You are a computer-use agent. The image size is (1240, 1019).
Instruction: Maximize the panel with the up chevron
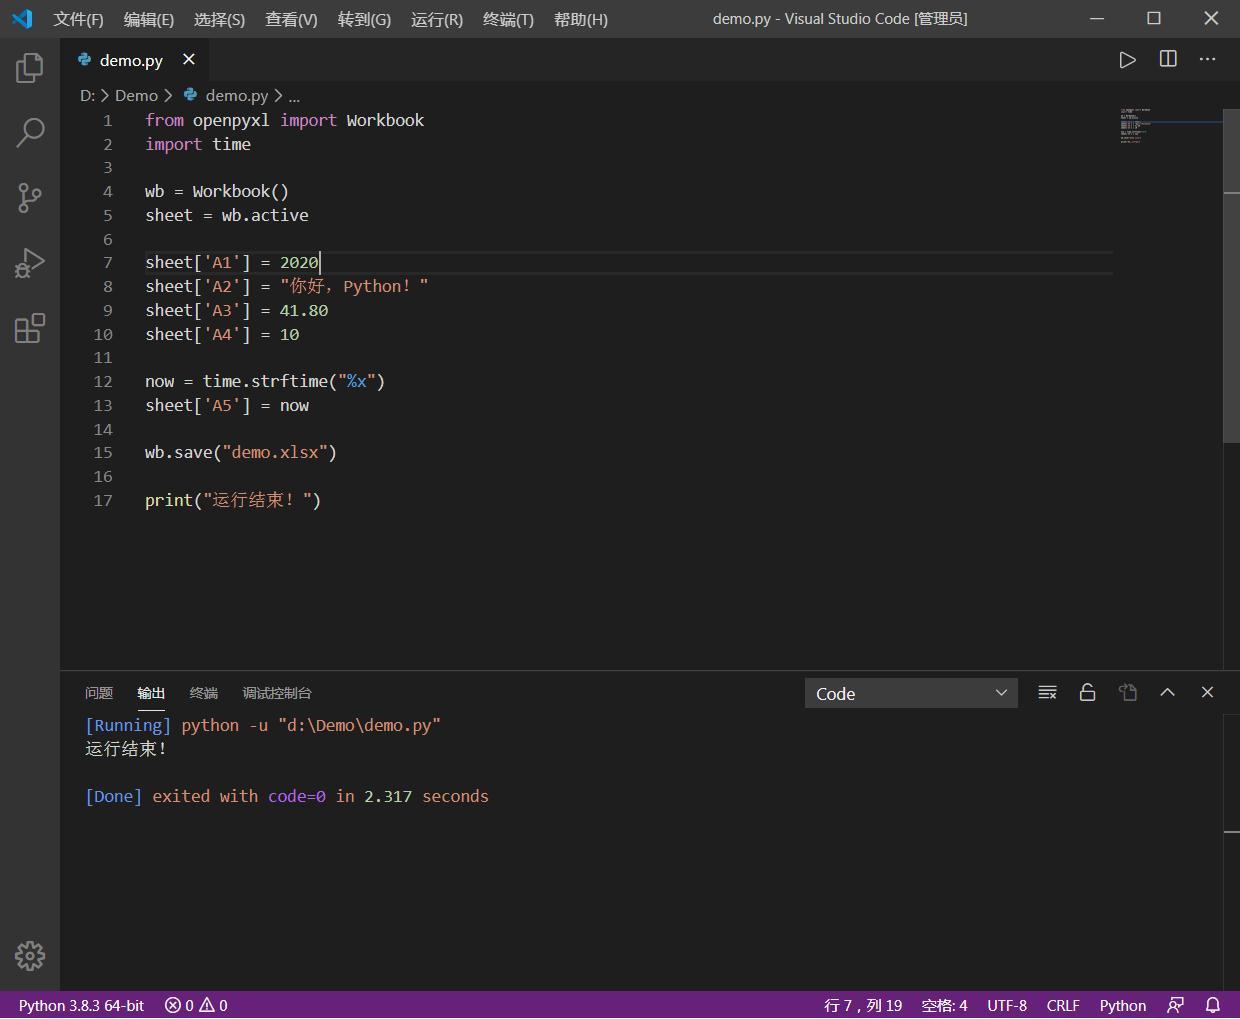(1167, 693)
